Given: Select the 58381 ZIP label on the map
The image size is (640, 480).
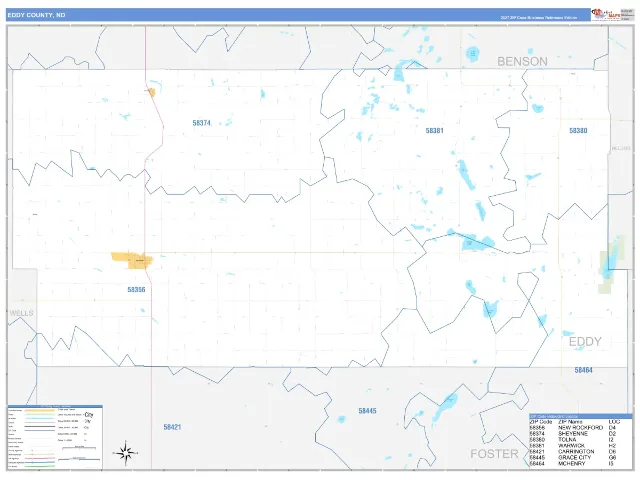Looking at the screenshot, I should point(434,131).
